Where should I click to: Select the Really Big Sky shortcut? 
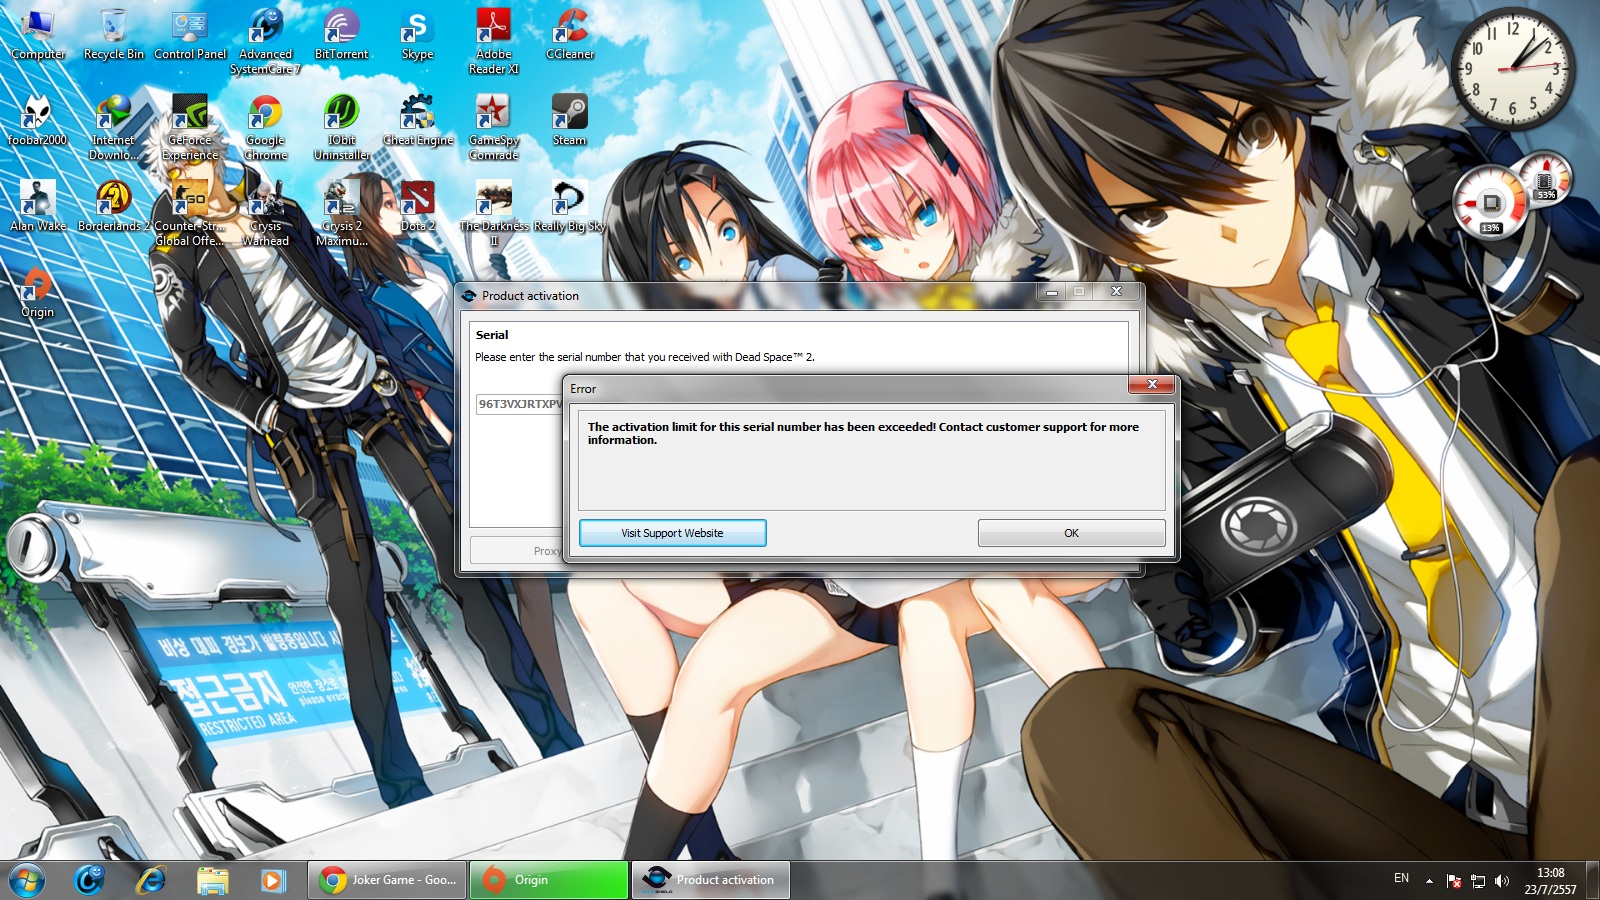(x=570, y=207)
